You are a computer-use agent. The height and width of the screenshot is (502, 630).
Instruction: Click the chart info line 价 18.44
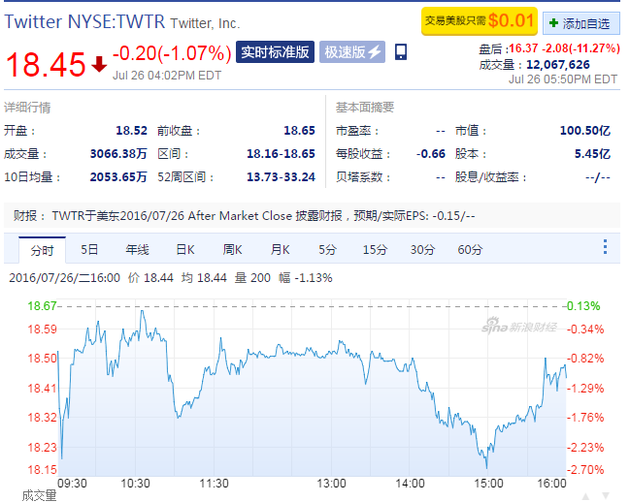[151, 278]
